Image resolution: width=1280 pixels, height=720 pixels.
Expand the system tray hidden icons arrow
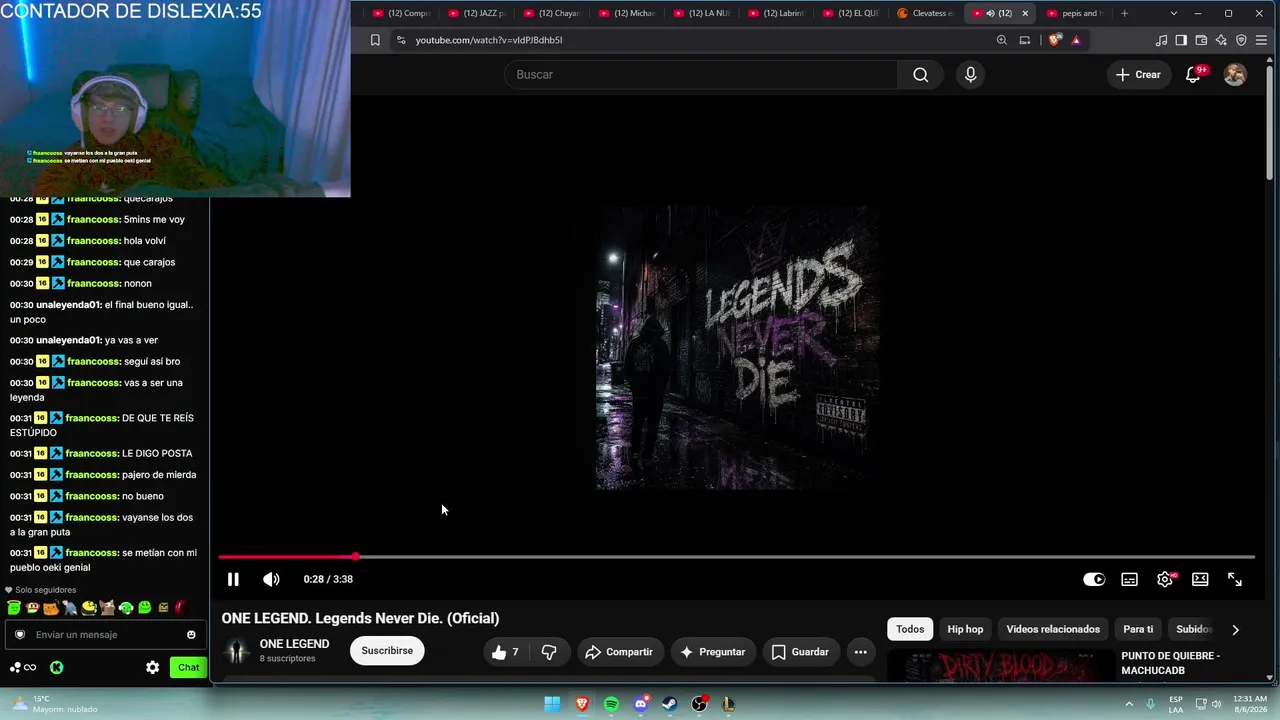[x=1130, y=704]
